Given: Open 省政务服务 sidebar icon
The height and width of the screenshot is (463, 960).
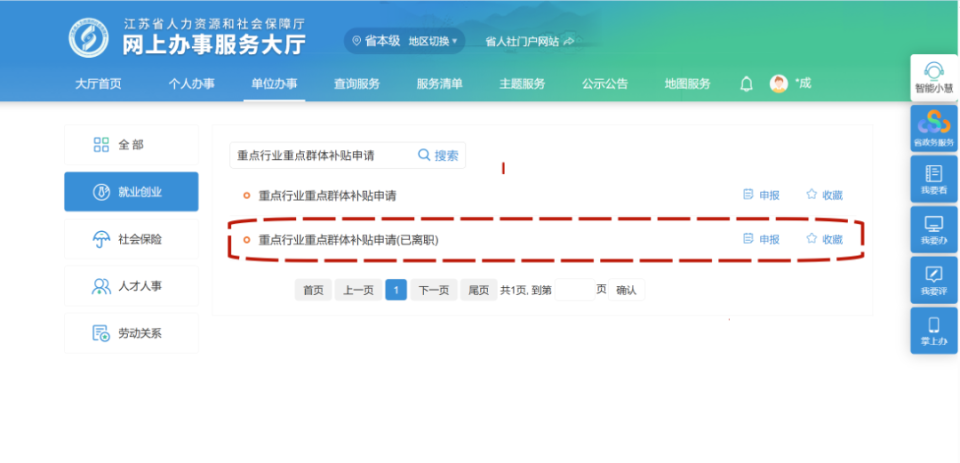Looking at the screenshot, I should tap(934, 123).
